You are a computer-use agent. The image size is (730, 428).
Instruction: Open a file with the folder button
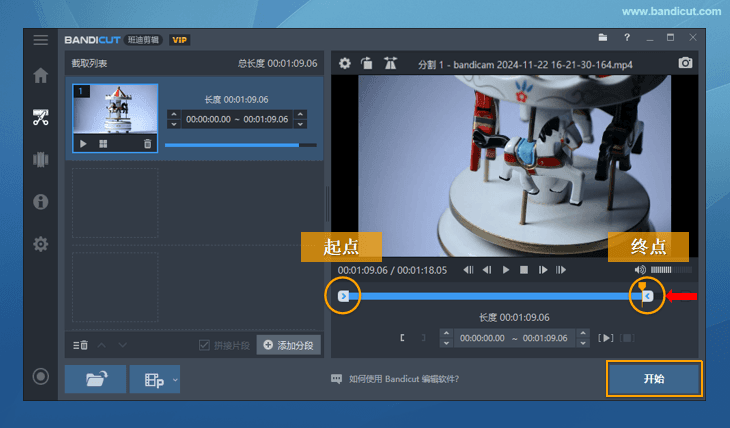95,379
